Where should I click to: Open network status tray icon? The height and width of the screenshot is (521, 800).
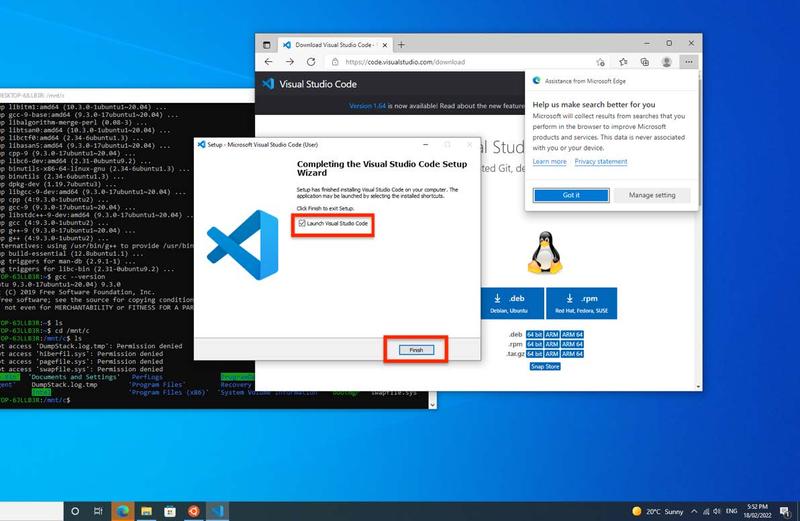pos(706,511)
